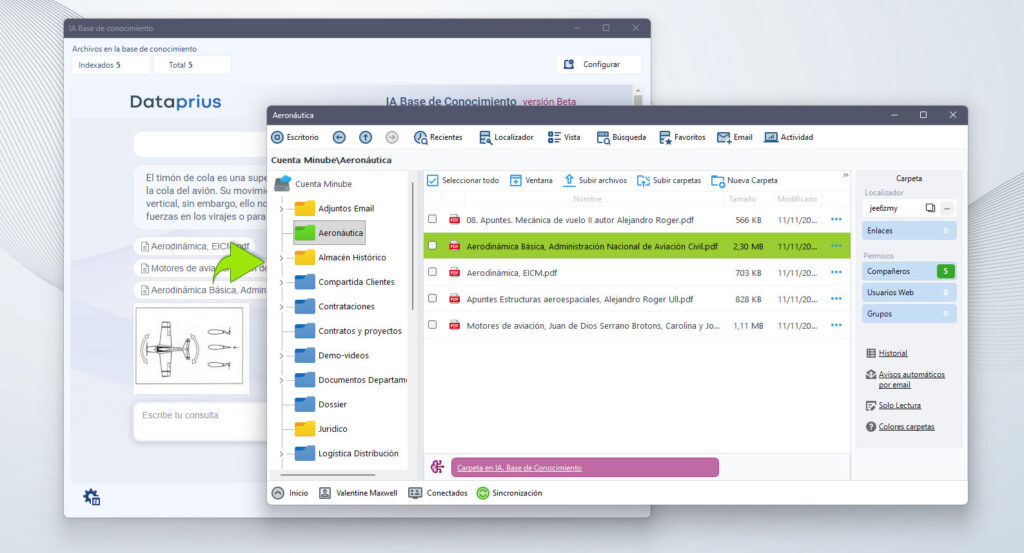Click the Favoritos star icon
The height and width of the screenshot is (553, 1024).
[x=665, y=137]
